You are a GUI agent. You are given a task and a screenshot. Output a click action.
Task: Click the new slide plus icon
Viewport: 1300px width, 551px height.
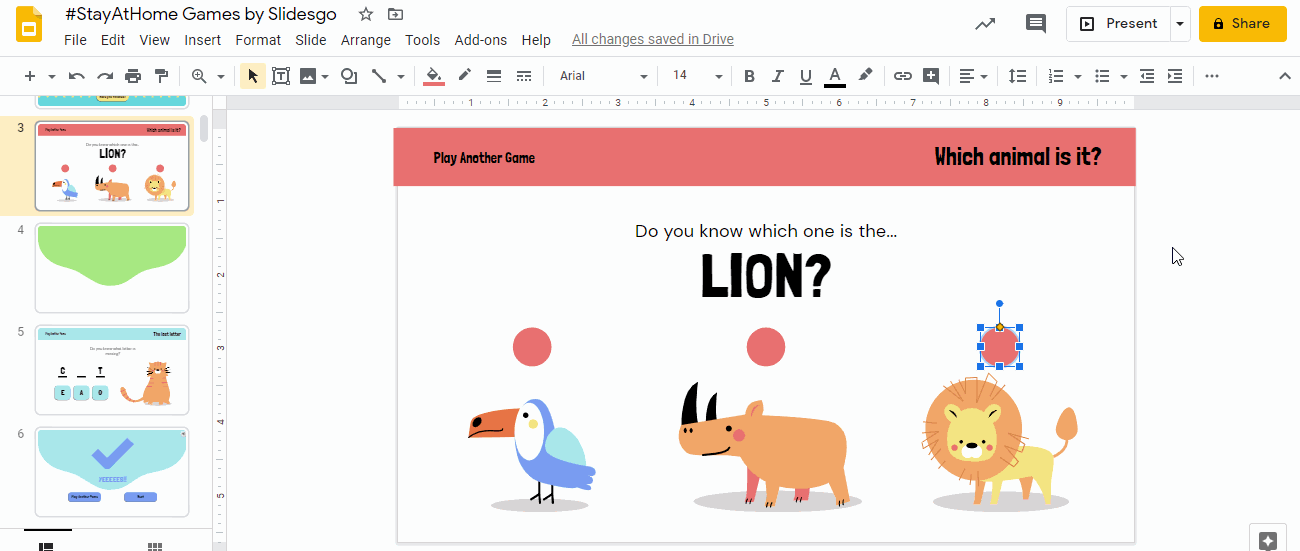[30, 76]
